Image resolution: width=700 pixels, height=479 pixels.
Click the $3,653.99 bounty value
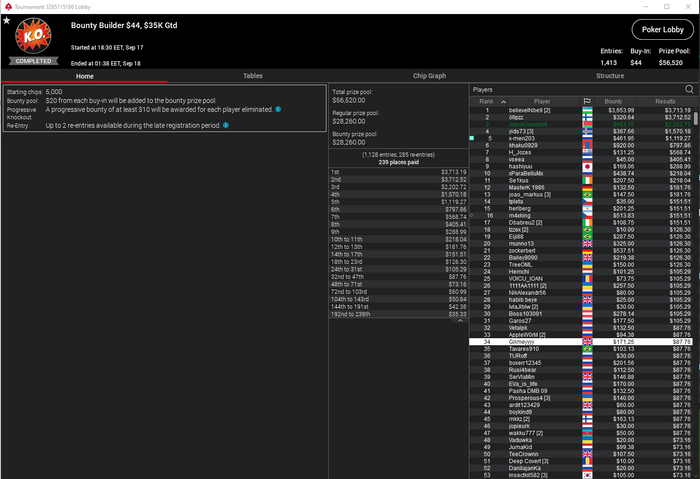coord(621,110)
